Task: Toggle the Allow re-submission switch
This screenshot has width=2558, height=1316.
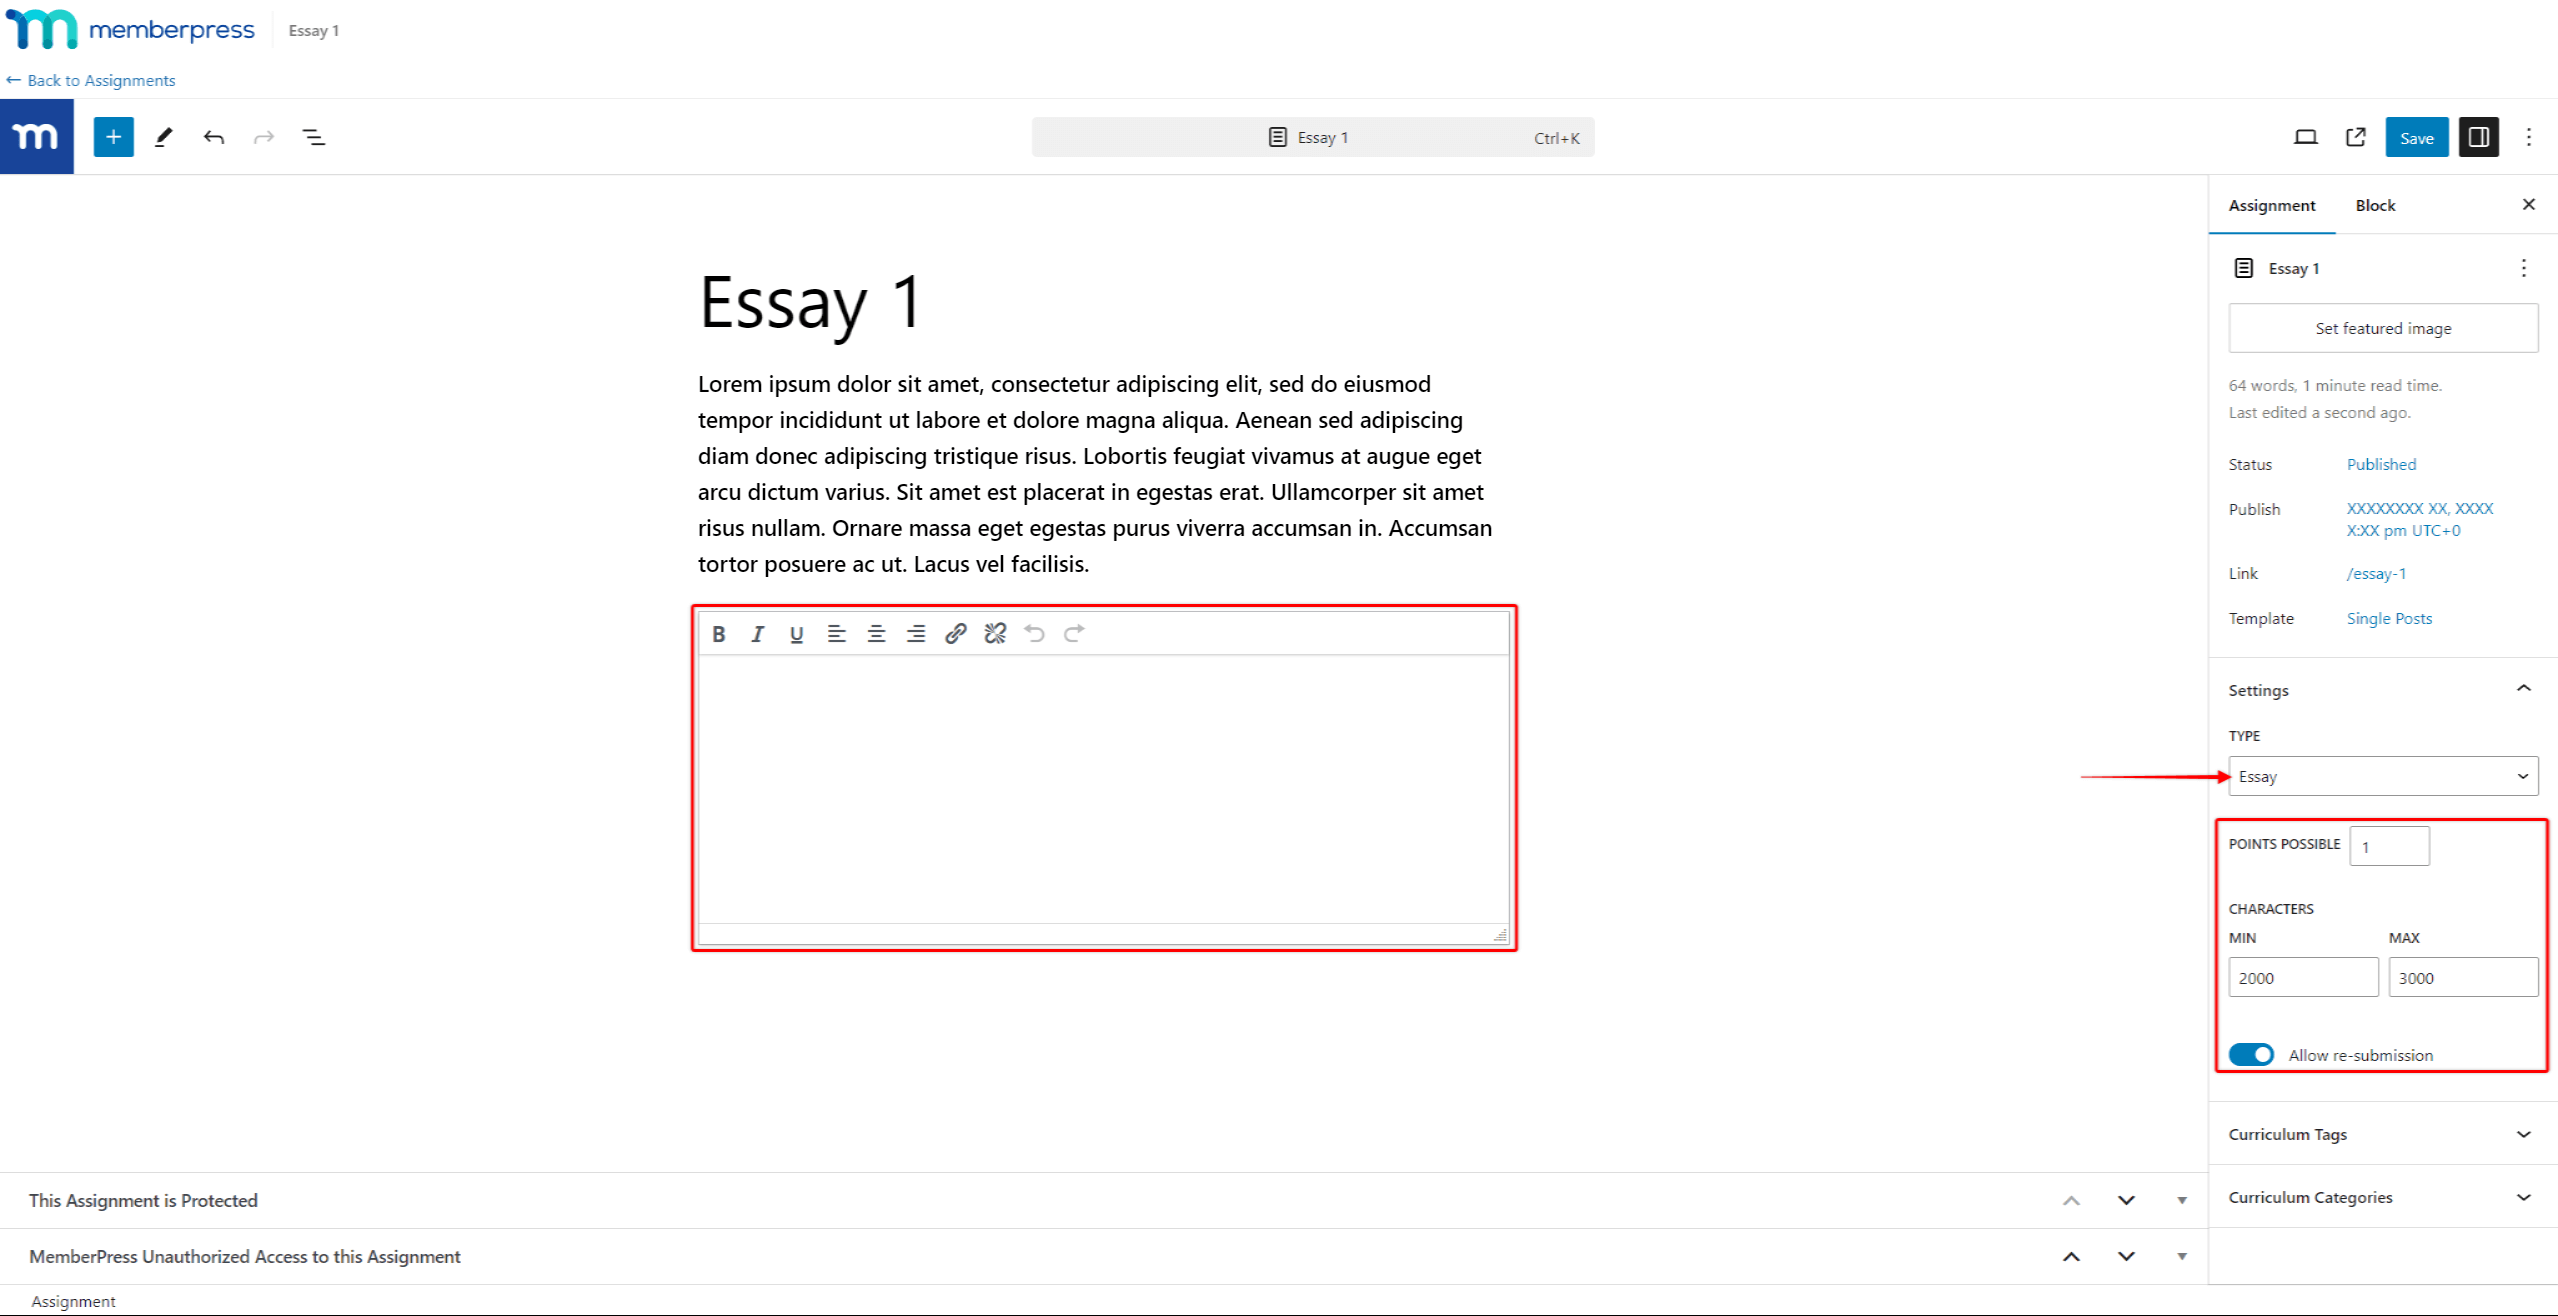Action: [2251, 1054]
